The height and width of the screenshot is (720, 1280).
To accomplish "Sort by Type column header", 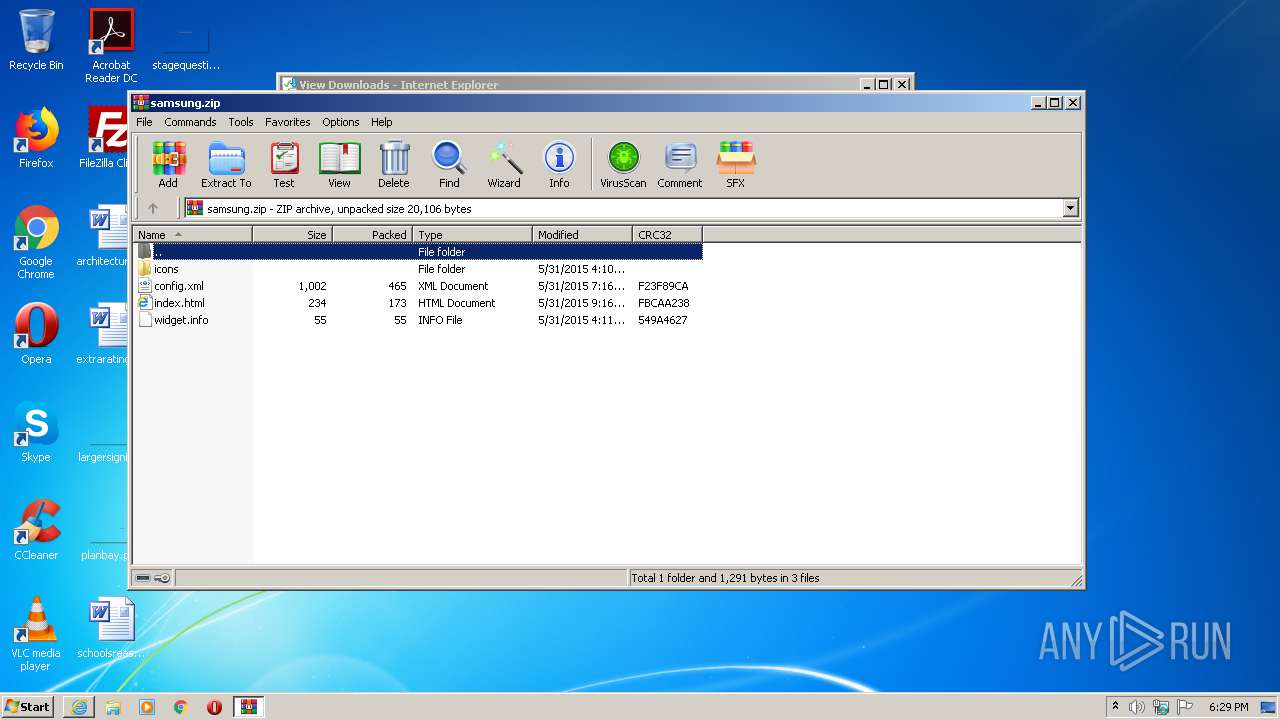I will click(472, 235).
